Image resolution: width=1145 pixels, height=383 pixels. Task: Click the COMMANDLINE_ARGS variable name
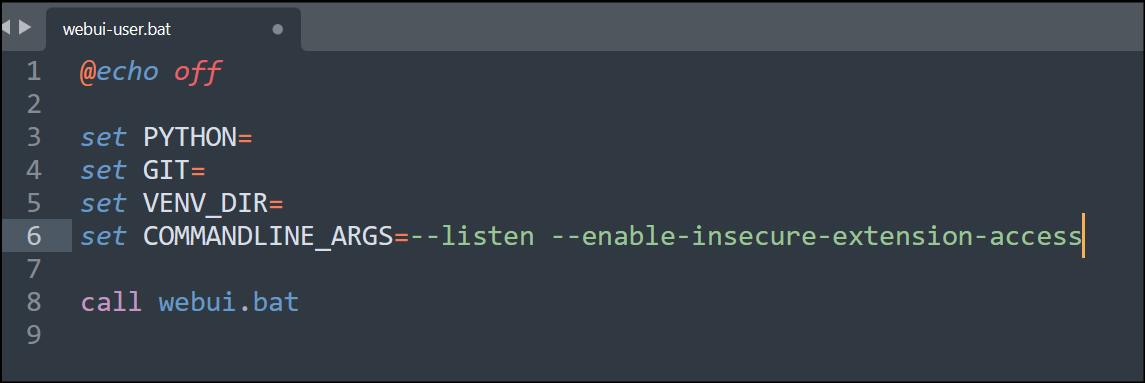[x=269, y=236]
